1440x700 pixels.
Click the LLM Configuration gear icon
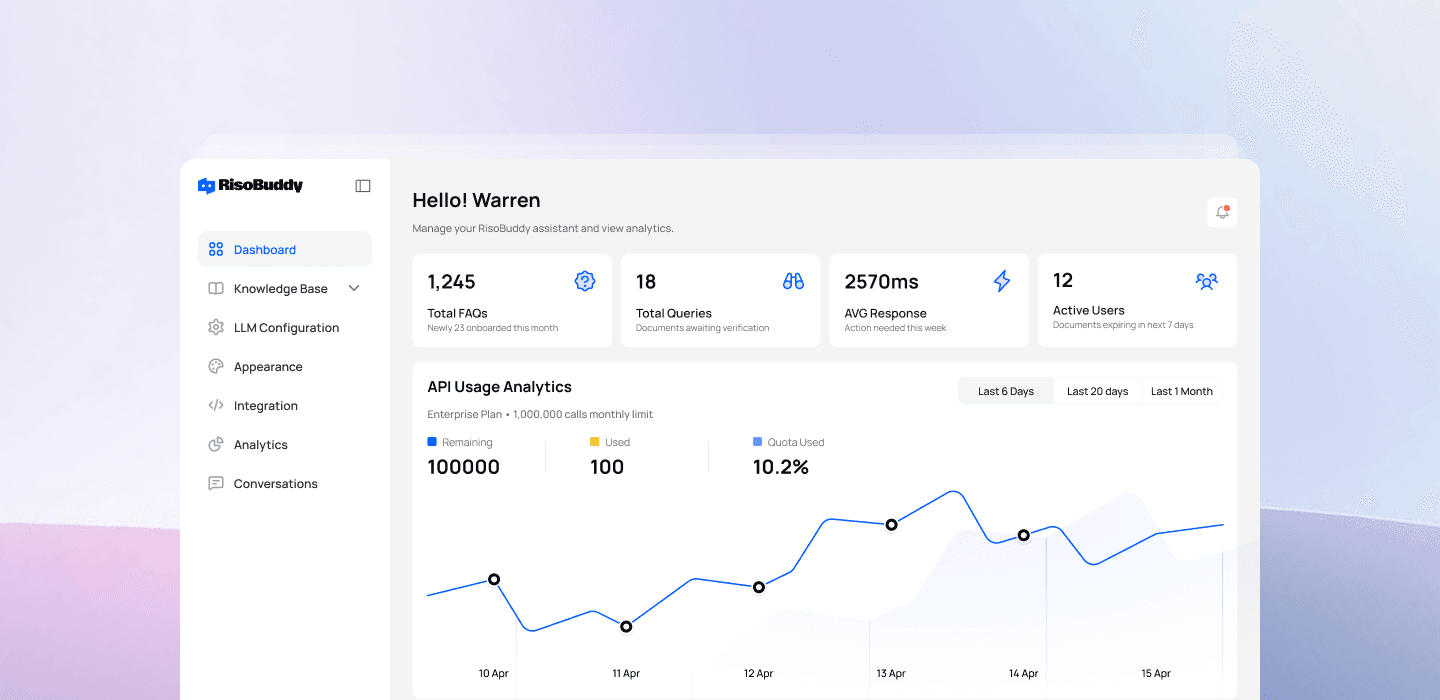coord(216,328)
